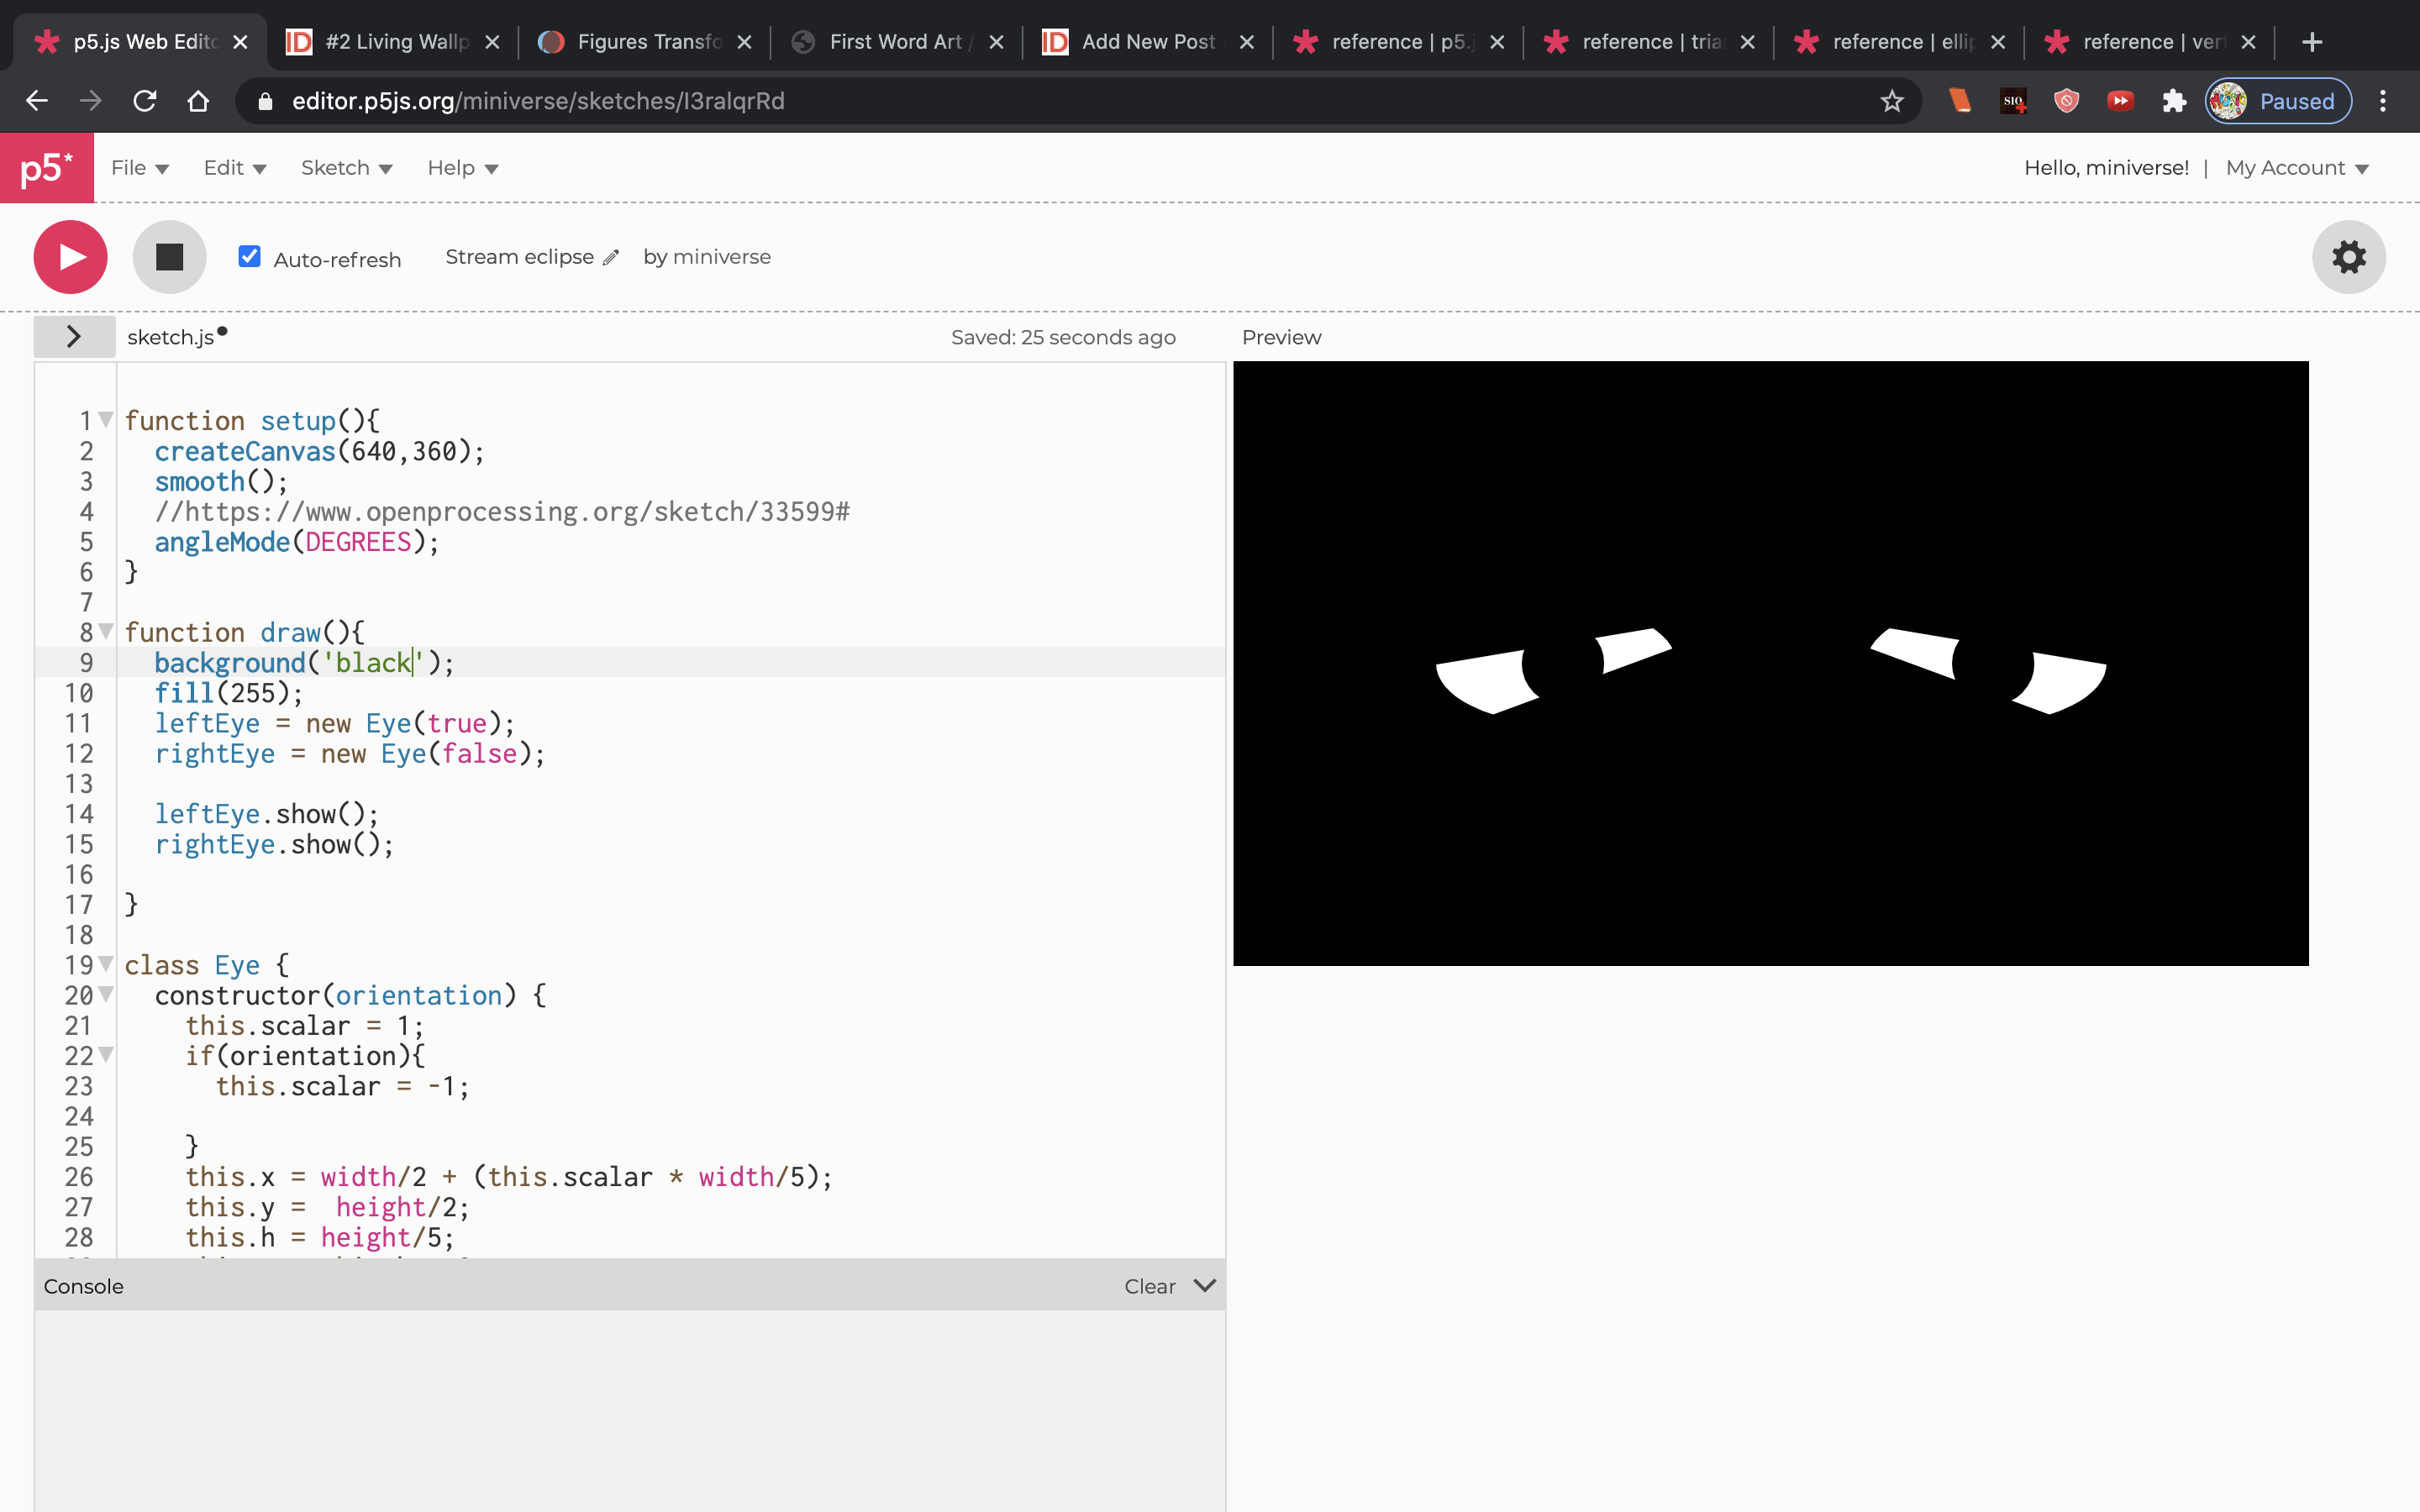
Task: Fold the setup function at line 1
Action: [106, 419]
